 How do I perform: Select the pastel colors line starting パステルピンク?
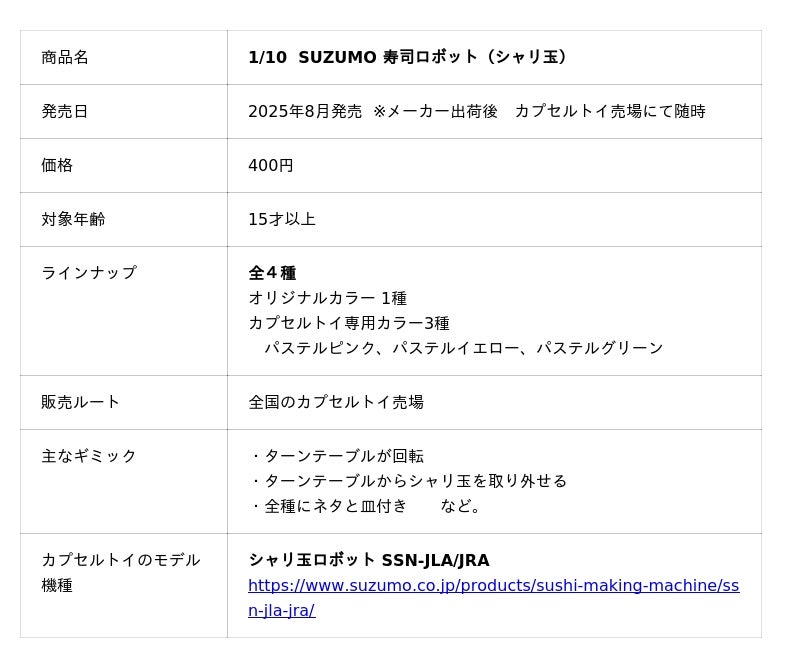463,348
